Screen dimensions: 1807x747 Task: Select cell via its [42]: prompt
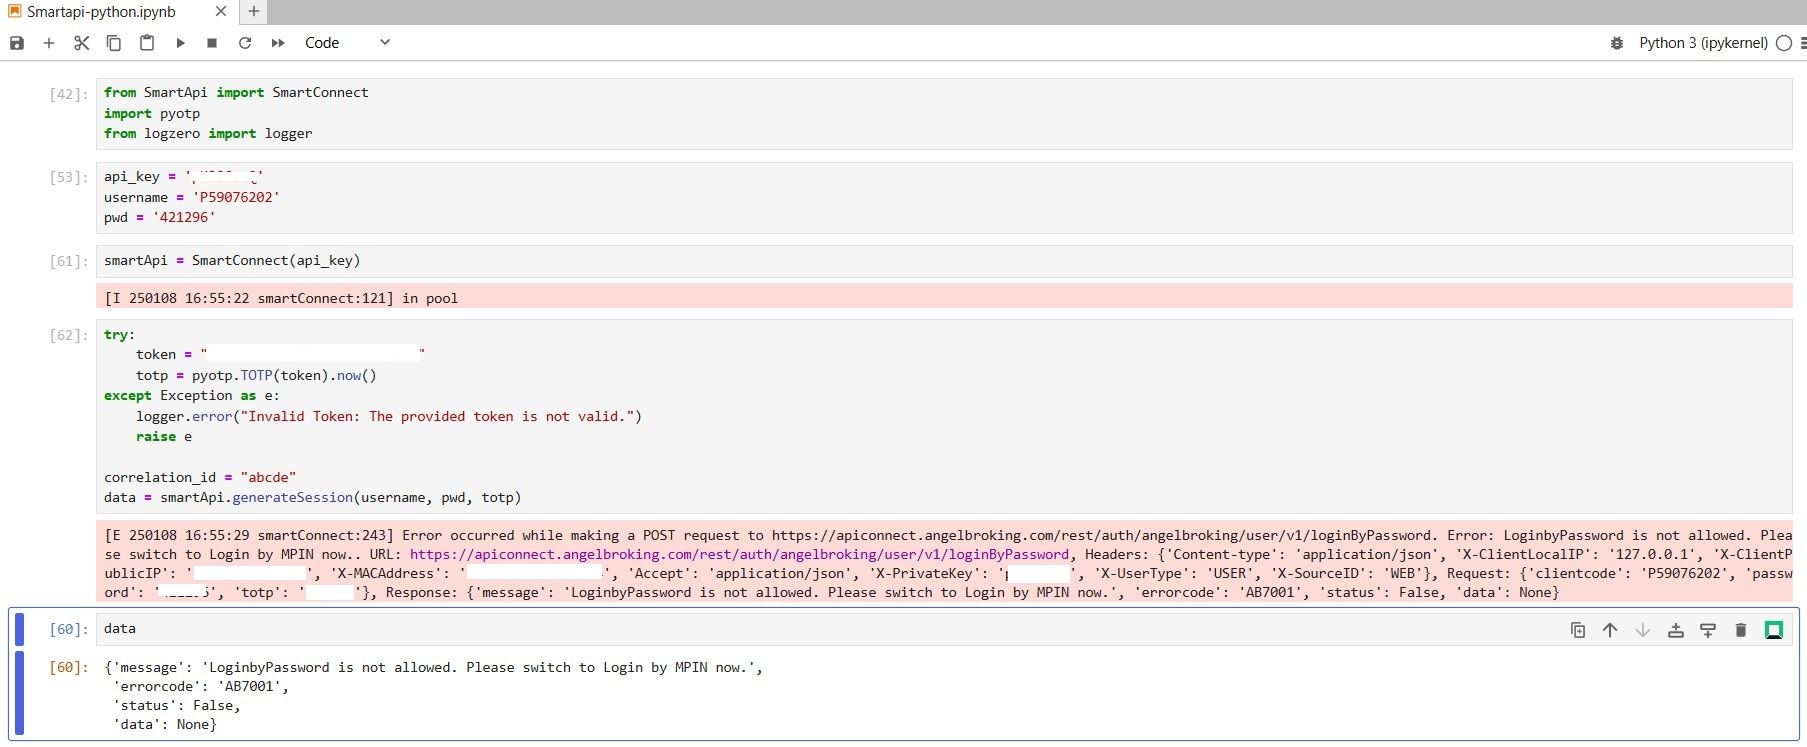(x=69, y=94)
